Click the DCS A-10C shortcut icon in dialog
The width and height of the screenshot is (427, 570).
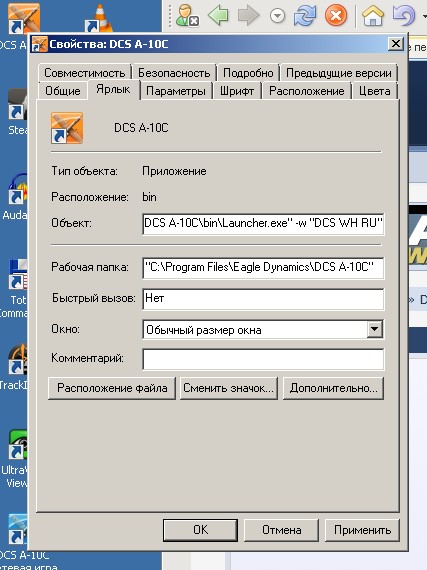pos(67,128)
